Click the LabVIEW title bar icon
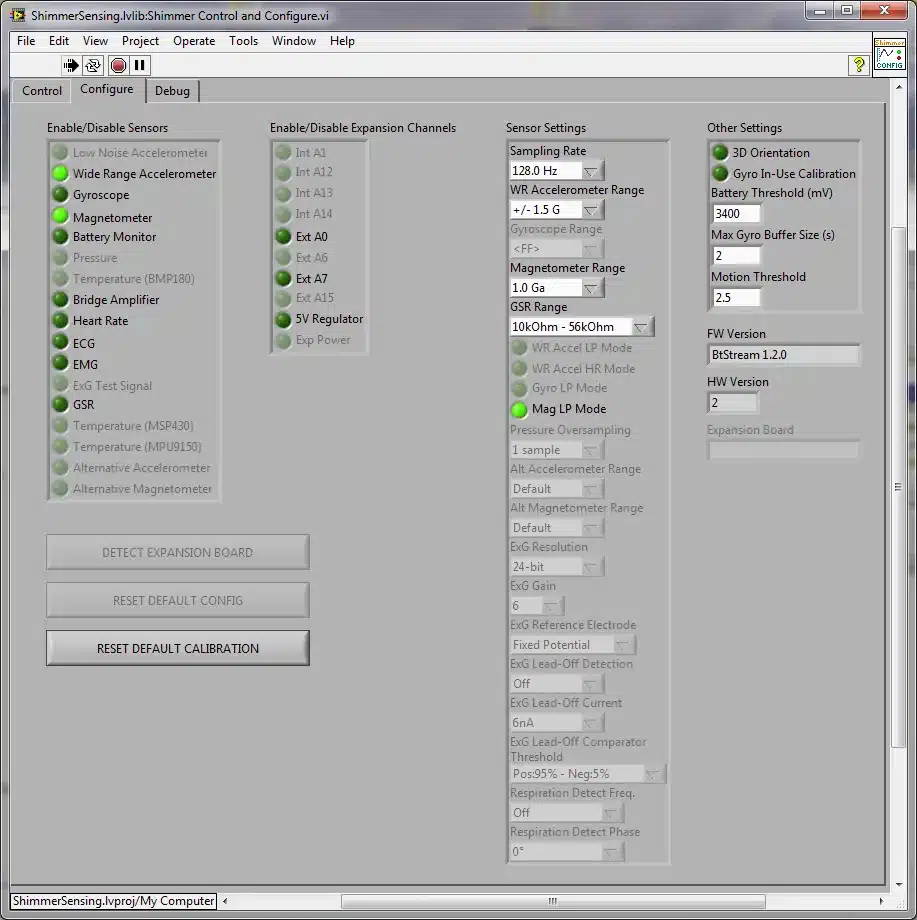Viewport: 917px width, 920px height. coord(18,15)
